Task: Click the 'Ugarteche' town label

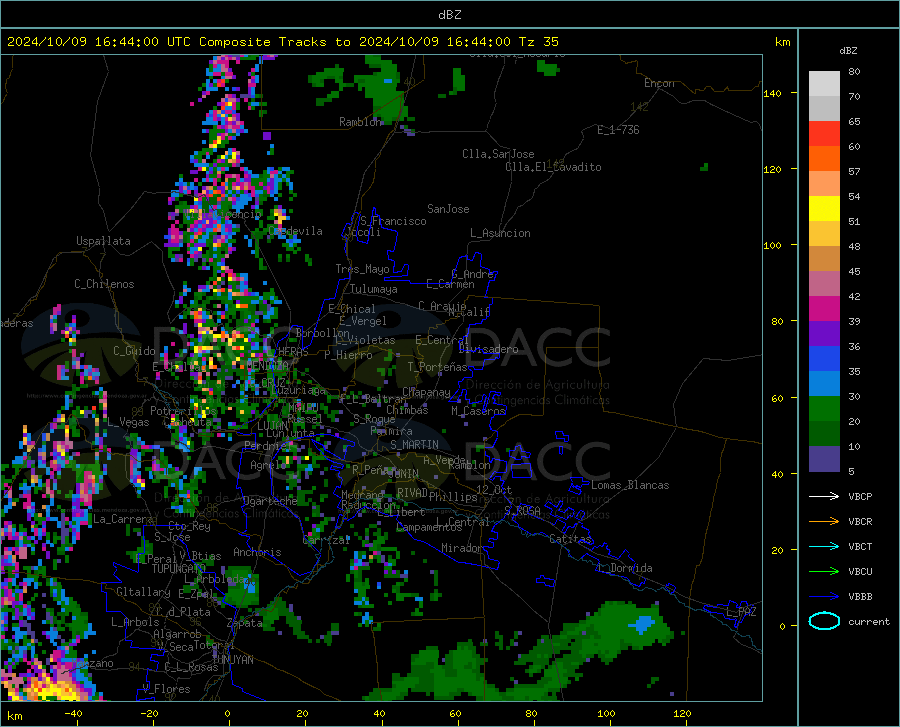Action: pyautogui.click(x=270, y=501)
